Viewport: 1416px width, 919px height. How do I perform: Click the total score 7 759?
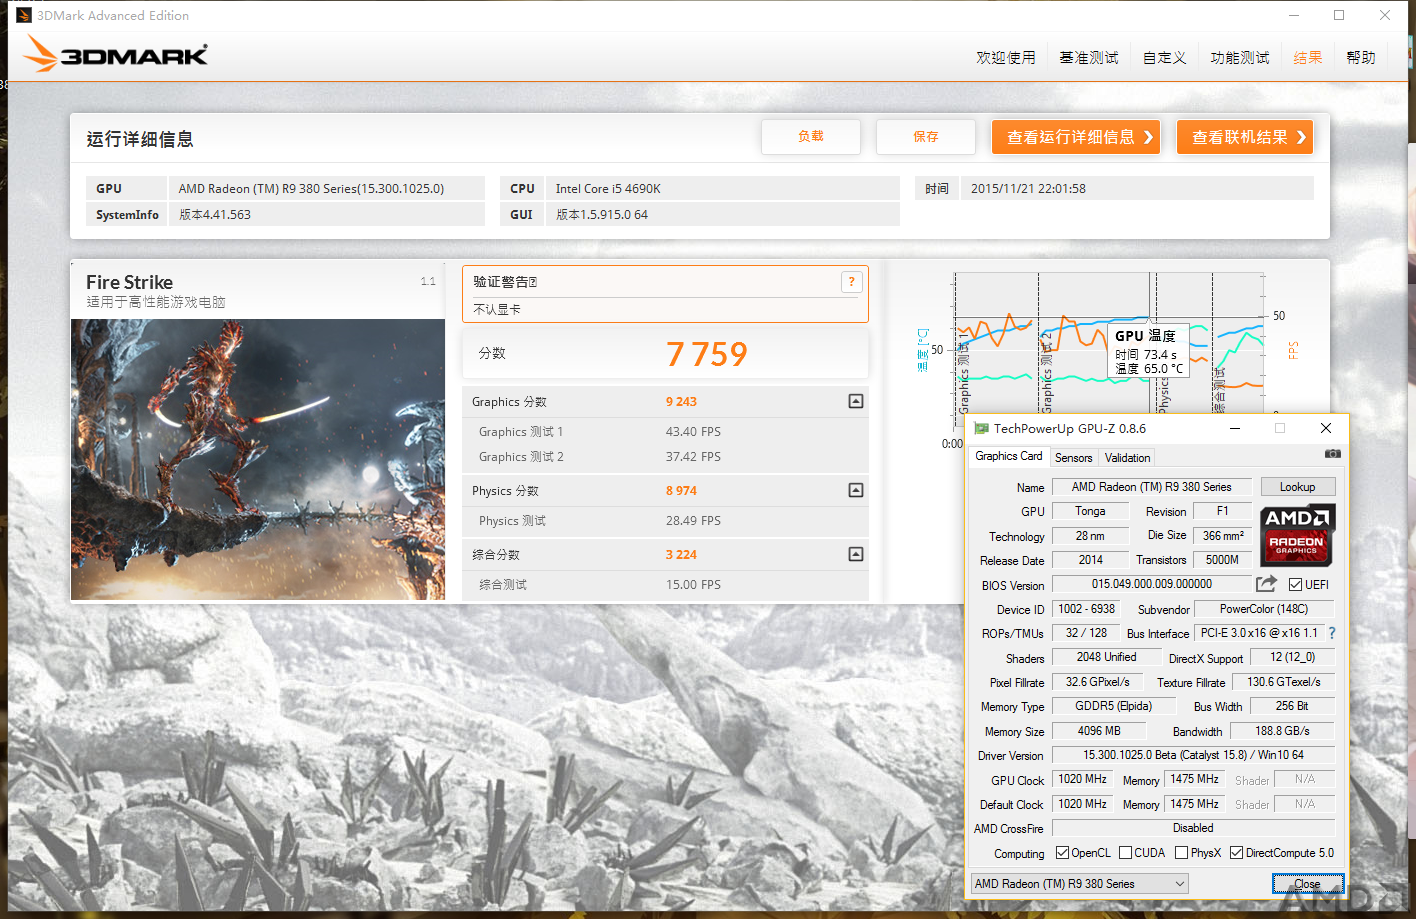pos(706,354)
